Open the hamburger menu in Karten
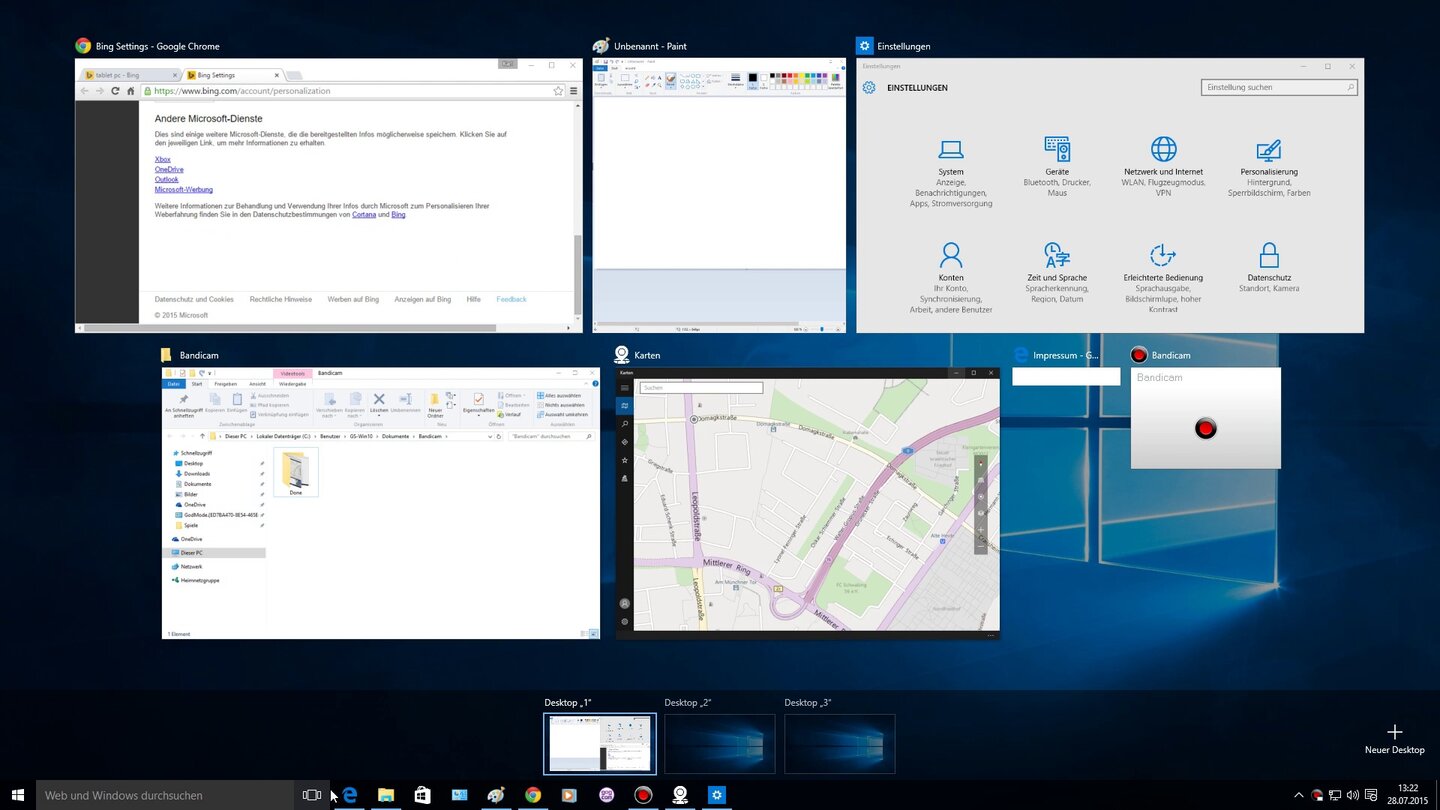1440x810 pixels. coord(625,387)
